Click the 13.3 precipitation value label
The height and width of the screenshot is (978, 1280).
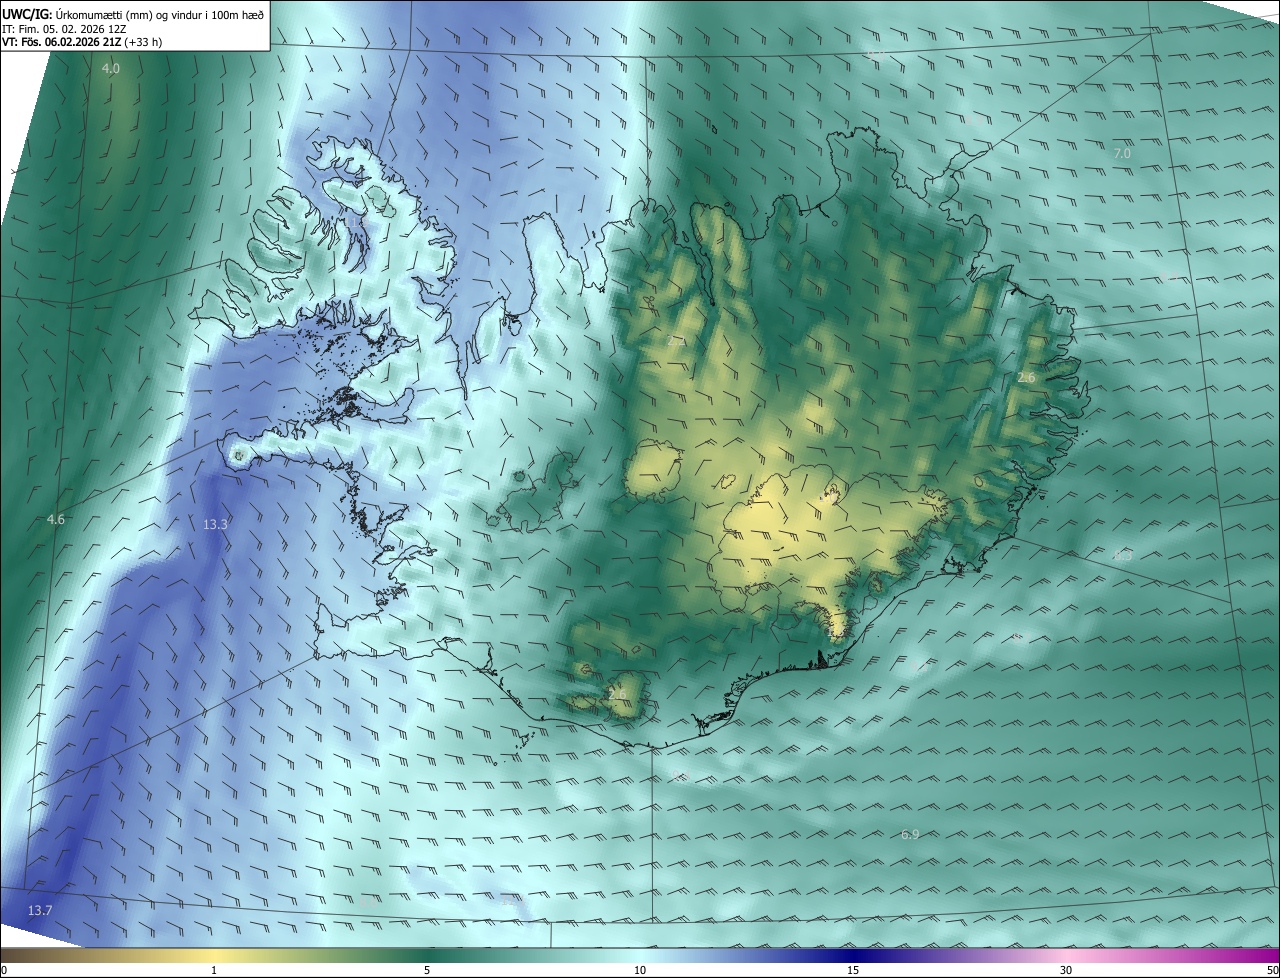215,524
